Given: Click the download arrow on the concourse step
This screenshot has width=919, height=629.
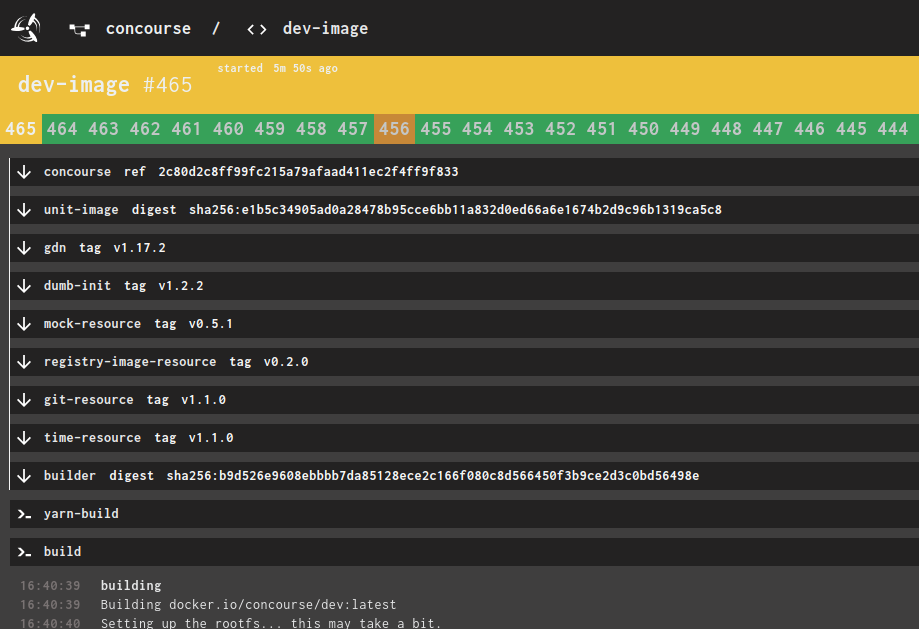Looking at the screenshot, I should [x=24, y=171].
